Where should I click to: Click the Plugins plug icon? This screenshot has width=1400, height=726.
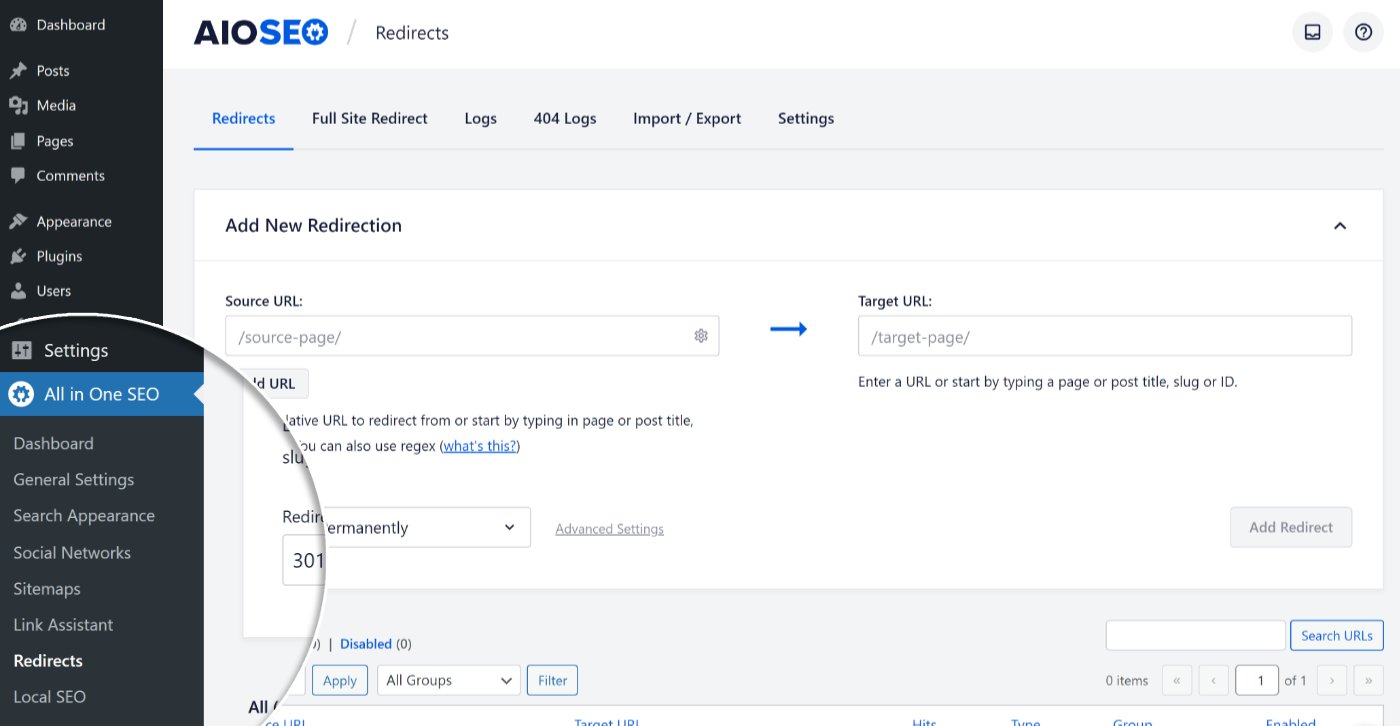[18, 257]
